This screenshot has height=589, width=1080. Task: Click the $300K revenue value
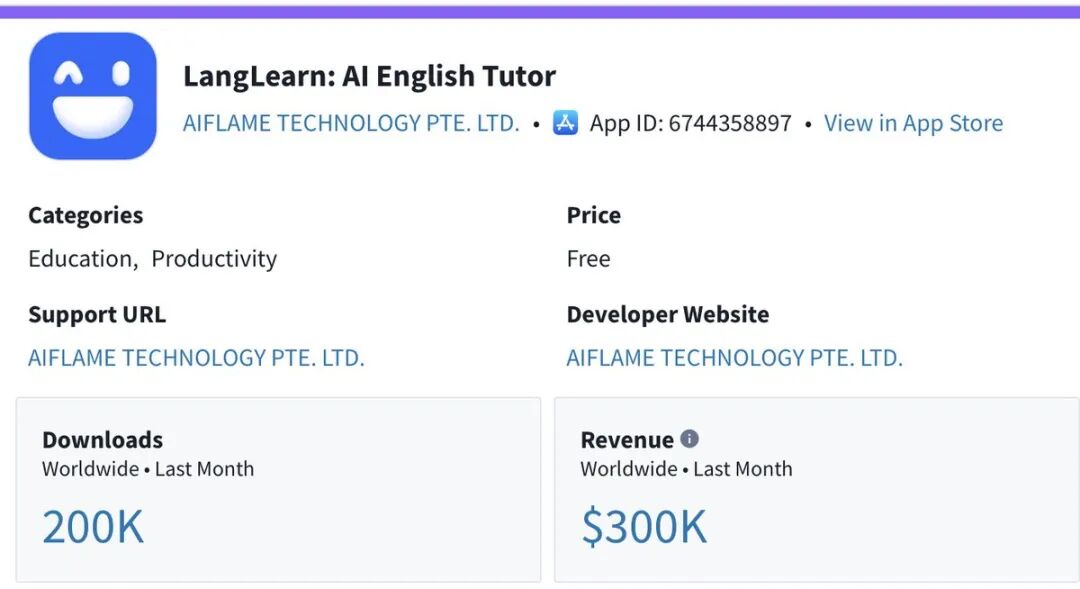pyautogui.click(x=644, y=525)
